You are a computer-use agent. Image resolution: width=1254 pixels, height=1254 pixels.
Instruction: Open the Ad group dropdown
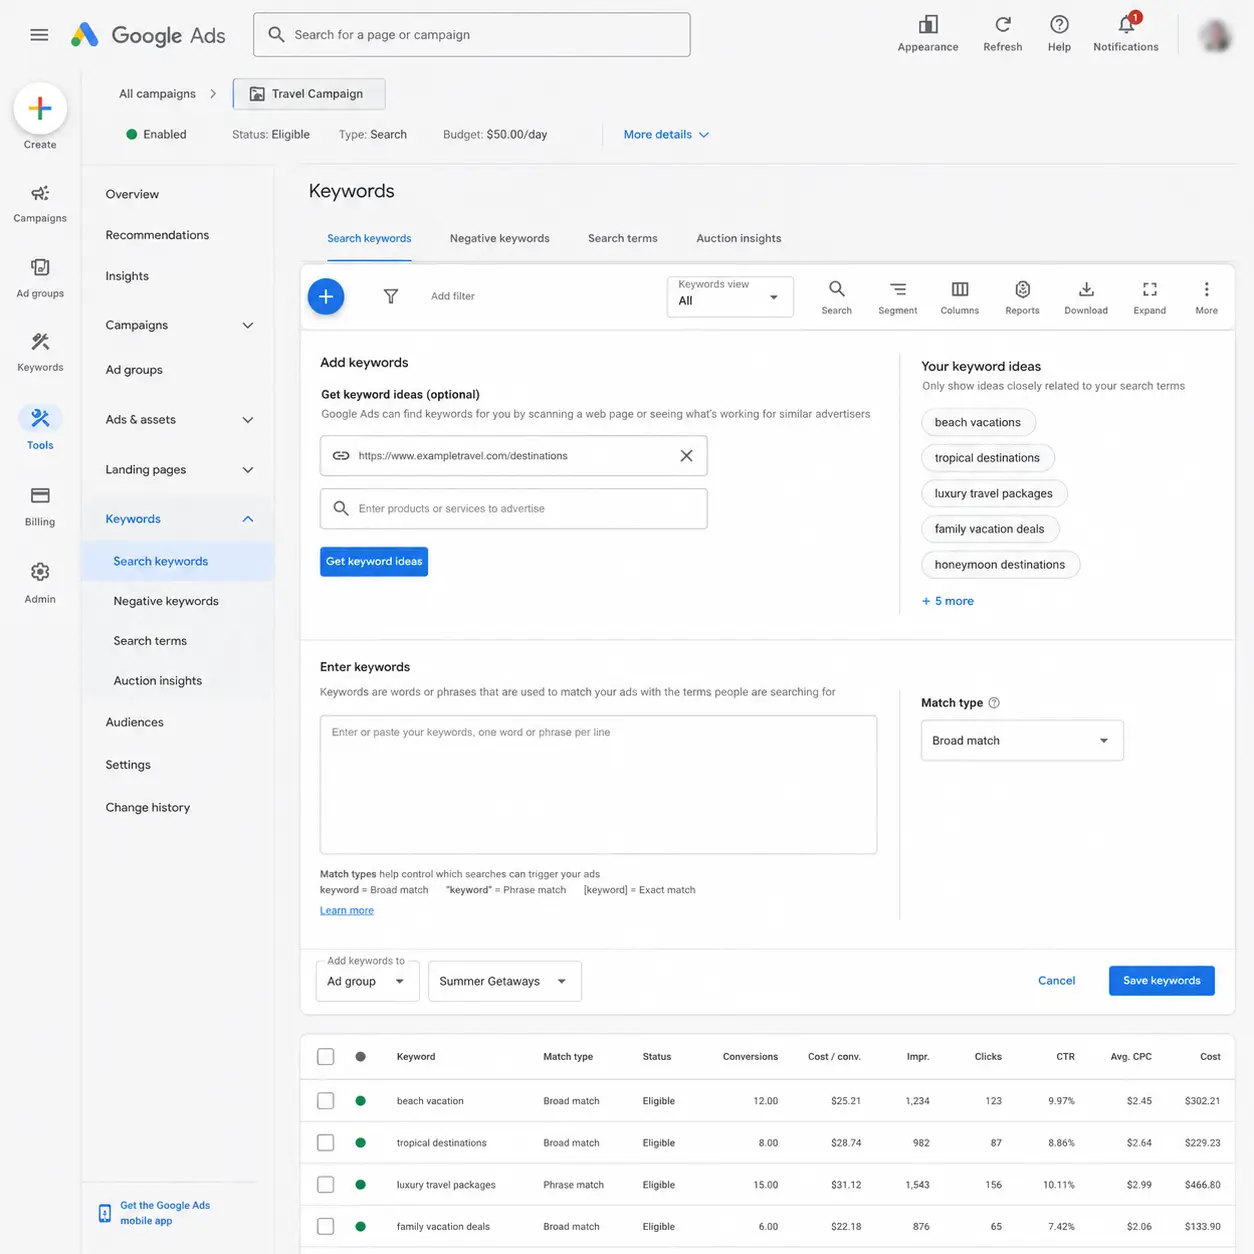367,981
